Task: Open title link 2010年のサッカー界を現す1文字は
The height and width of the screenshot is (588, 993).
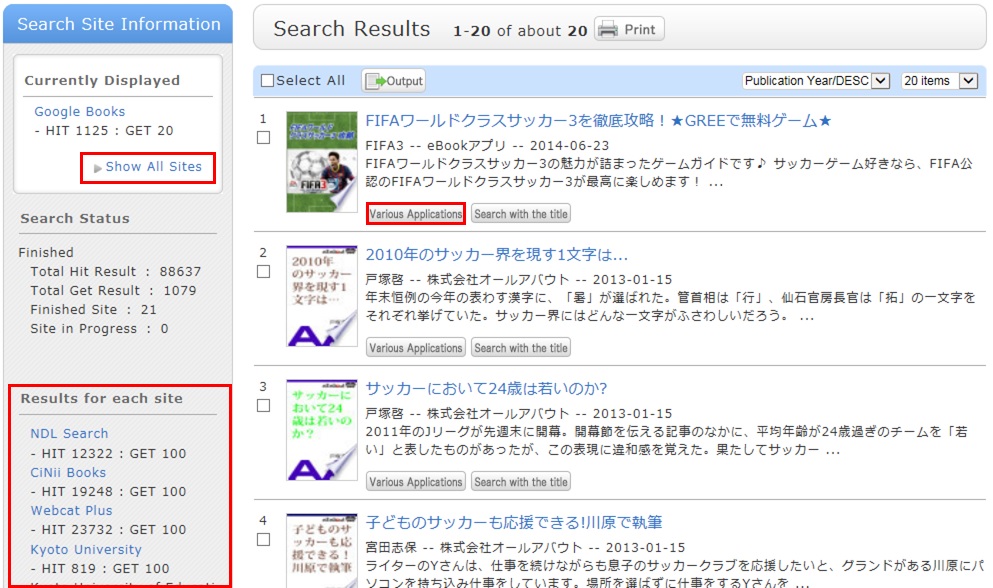Action: coord(496,255)
